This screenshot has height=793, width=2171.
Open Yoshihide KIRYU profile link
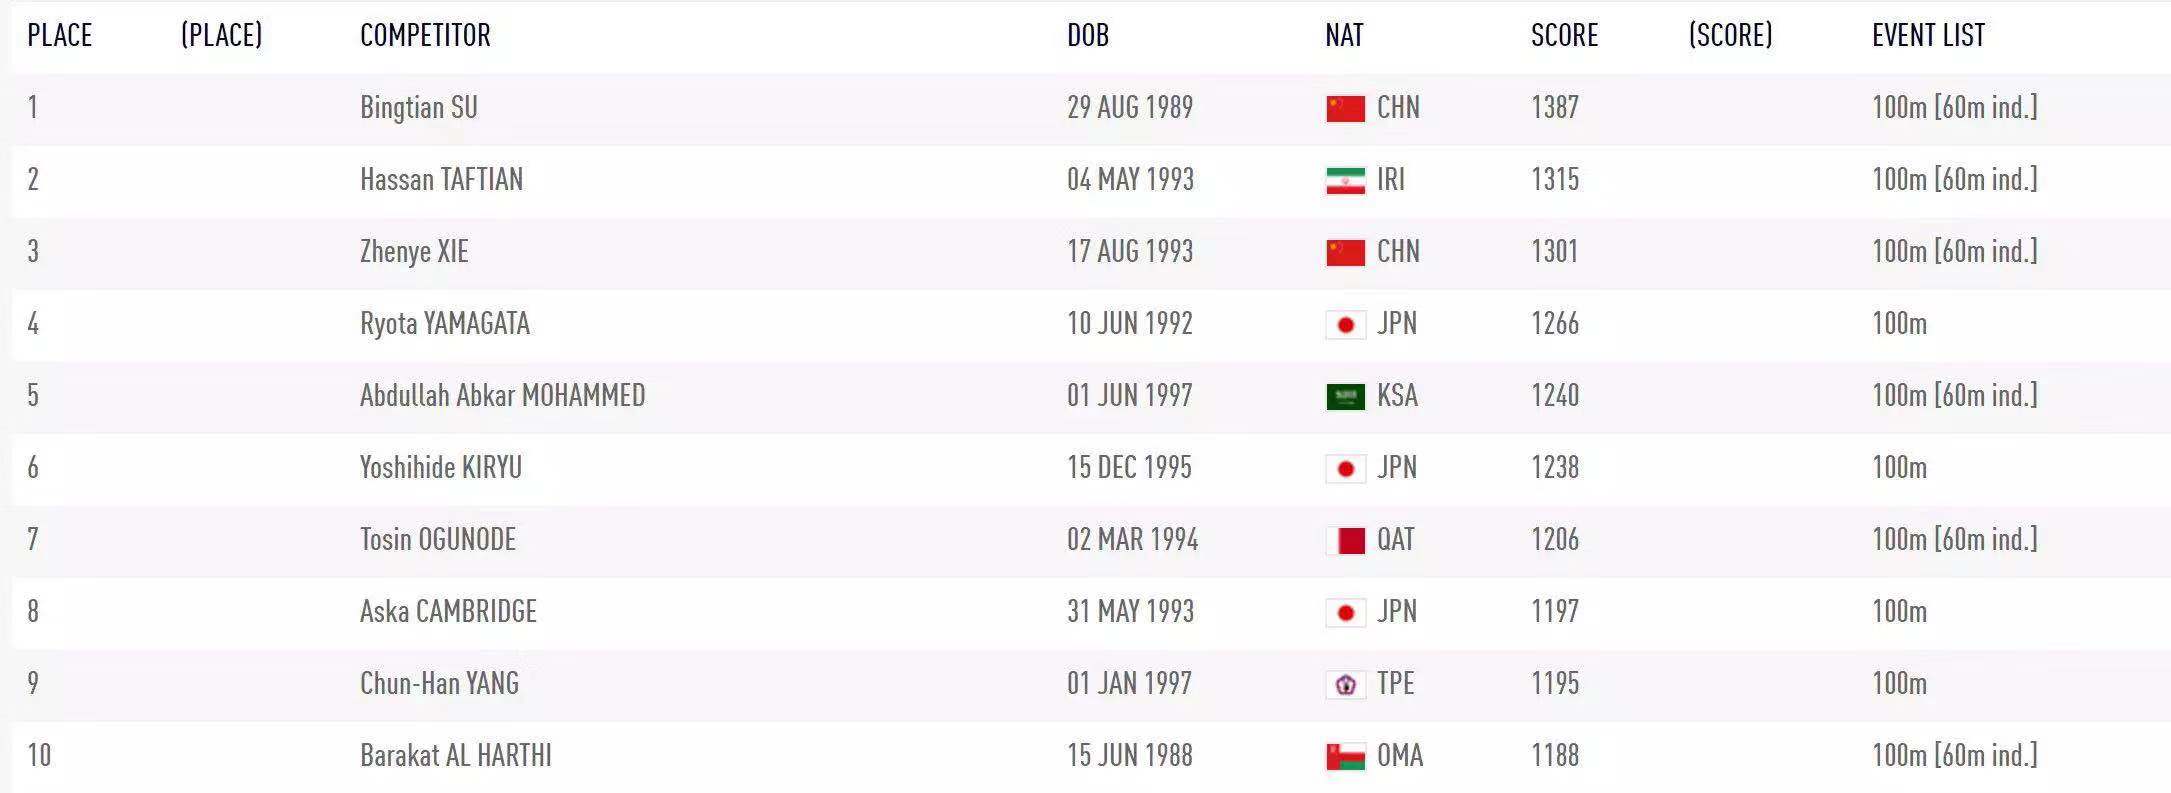point(440,468)
